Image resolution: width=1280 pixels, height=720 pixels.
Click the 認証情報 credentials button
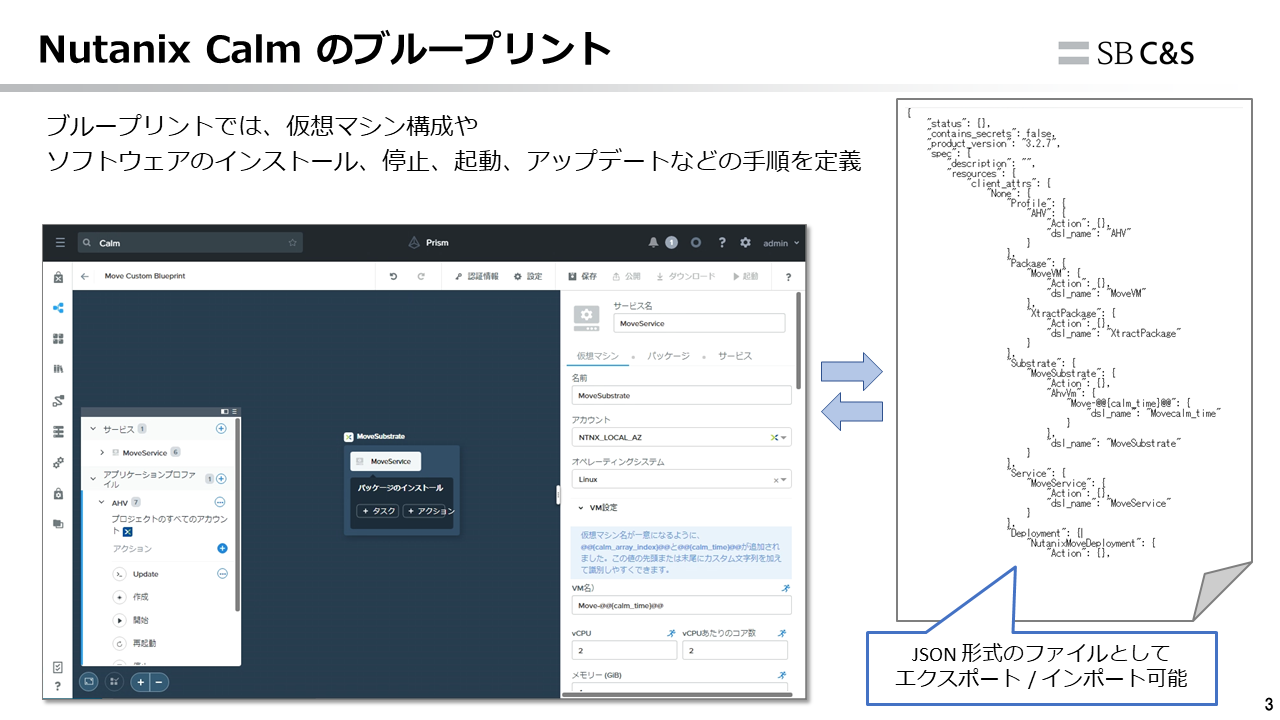click(x=476, y=276)
